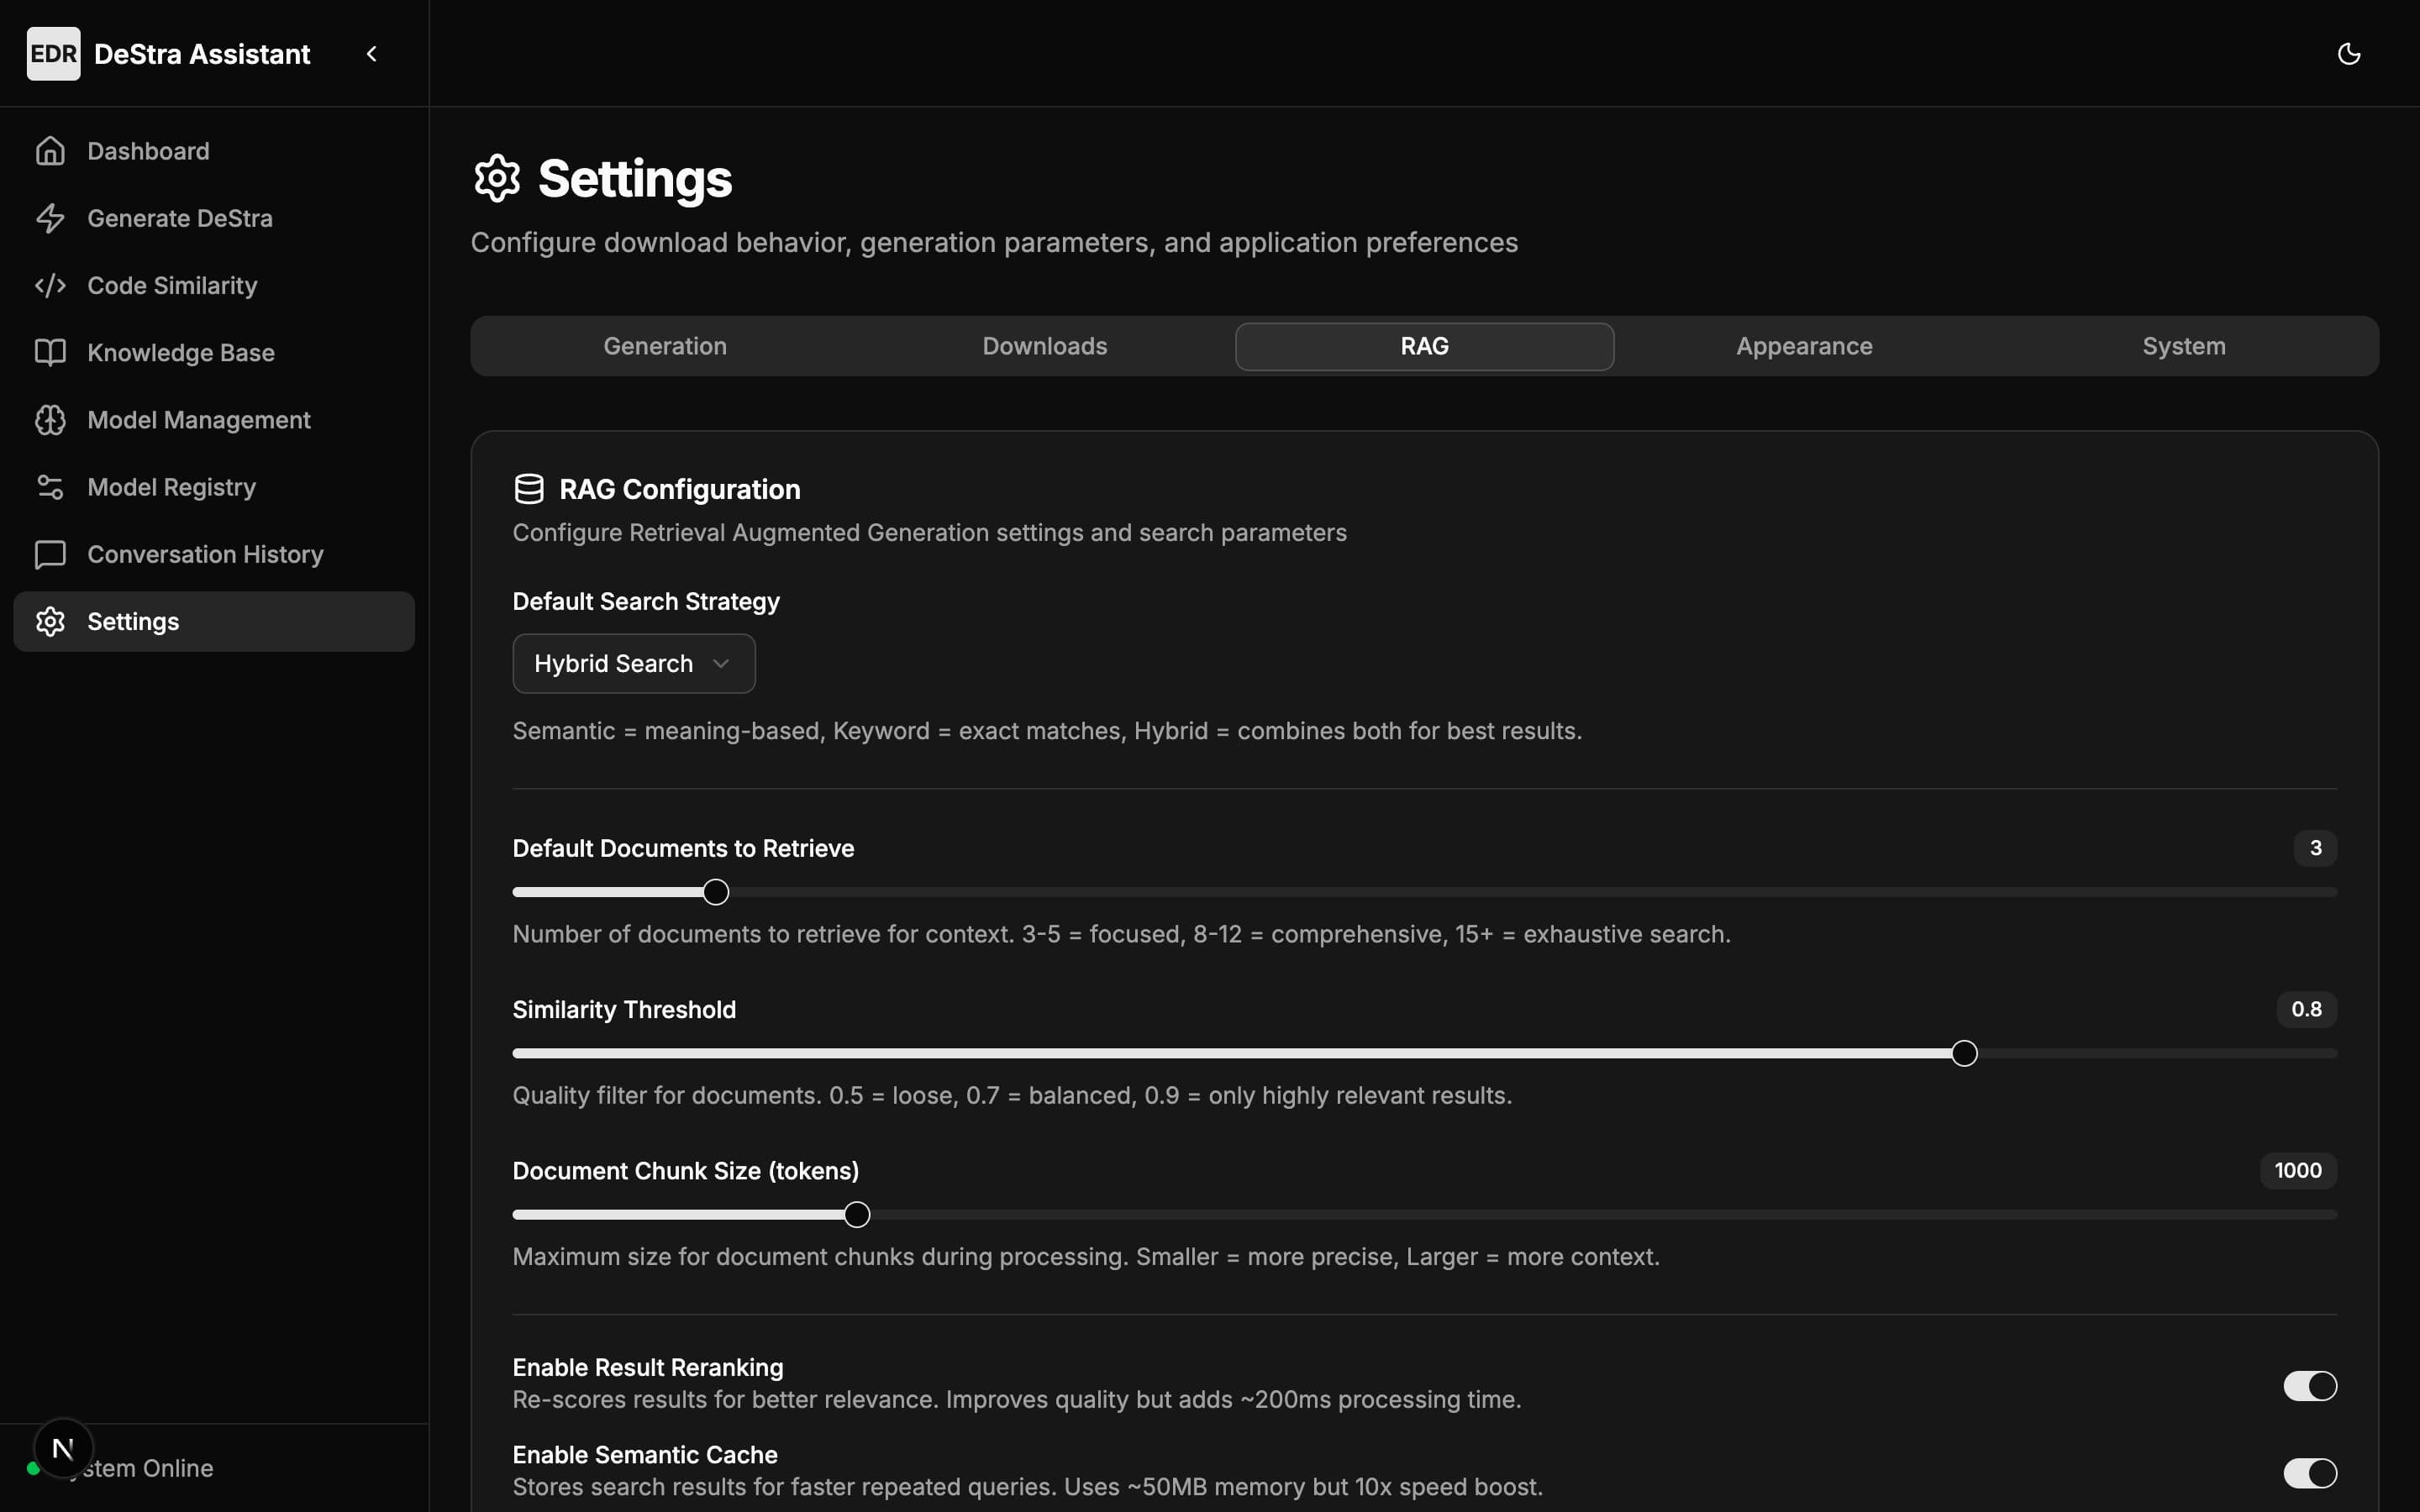Click the Default Documents to Retrieve slider handle
The height and width of the screenshot is (1512, 2420).
[x=716, y=892]
